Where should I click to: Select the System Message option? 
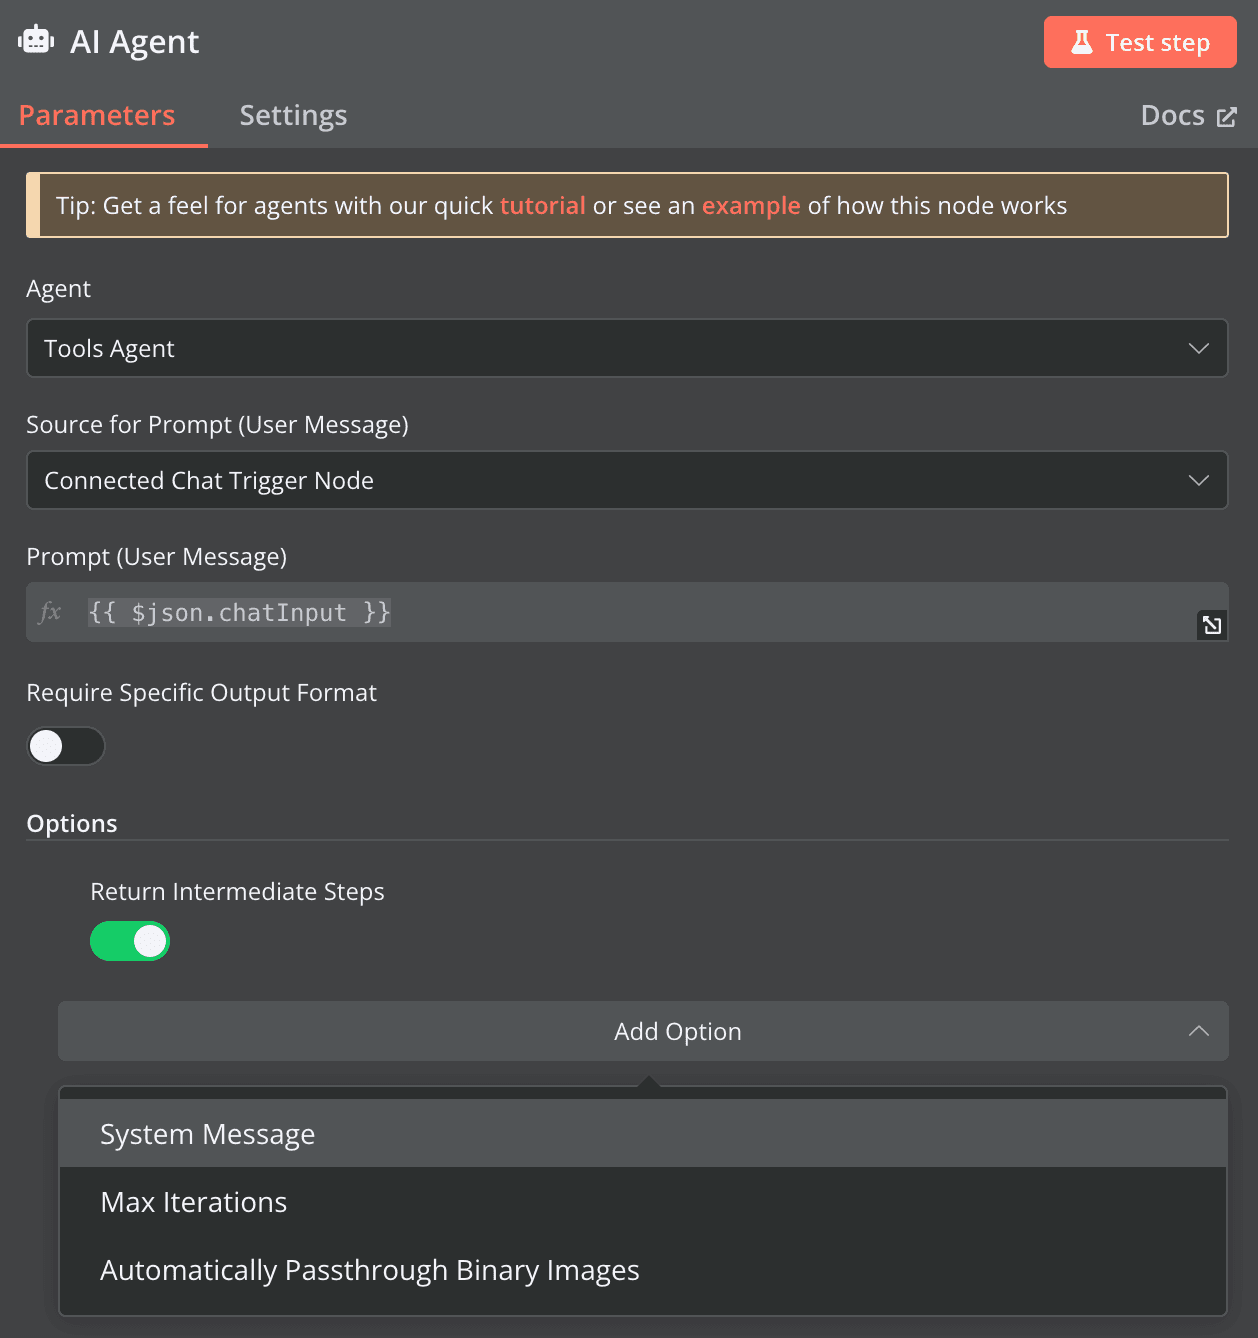[643, 1134]
